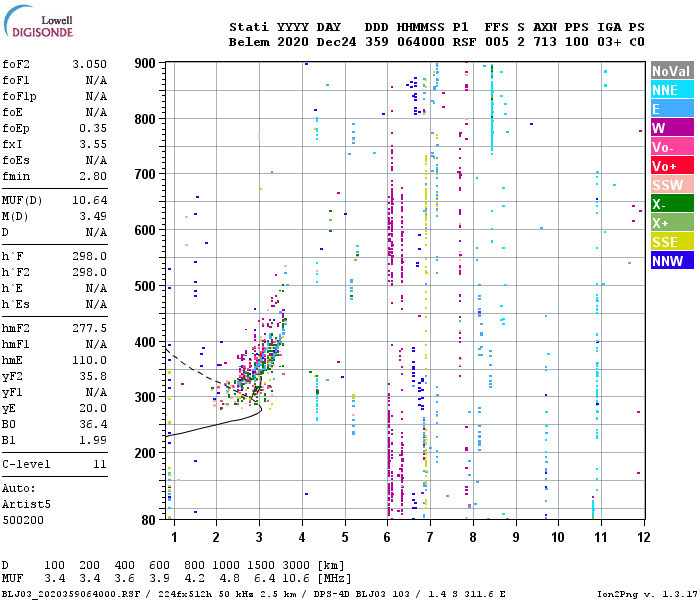This screenshot has width=700, height=600.
Task: Click the yE value 20.0
Action: coord(93,408)
